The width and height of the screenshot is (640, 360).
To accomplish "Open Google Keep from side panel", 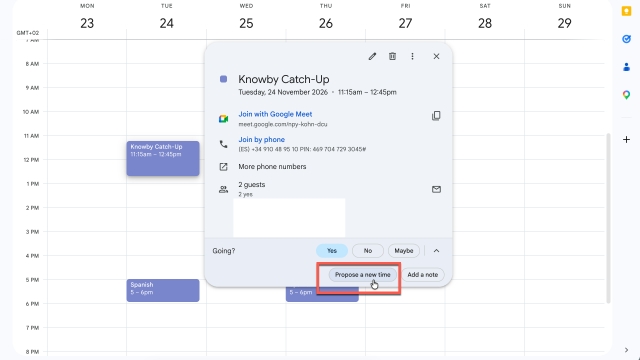I will coord(626,11).
